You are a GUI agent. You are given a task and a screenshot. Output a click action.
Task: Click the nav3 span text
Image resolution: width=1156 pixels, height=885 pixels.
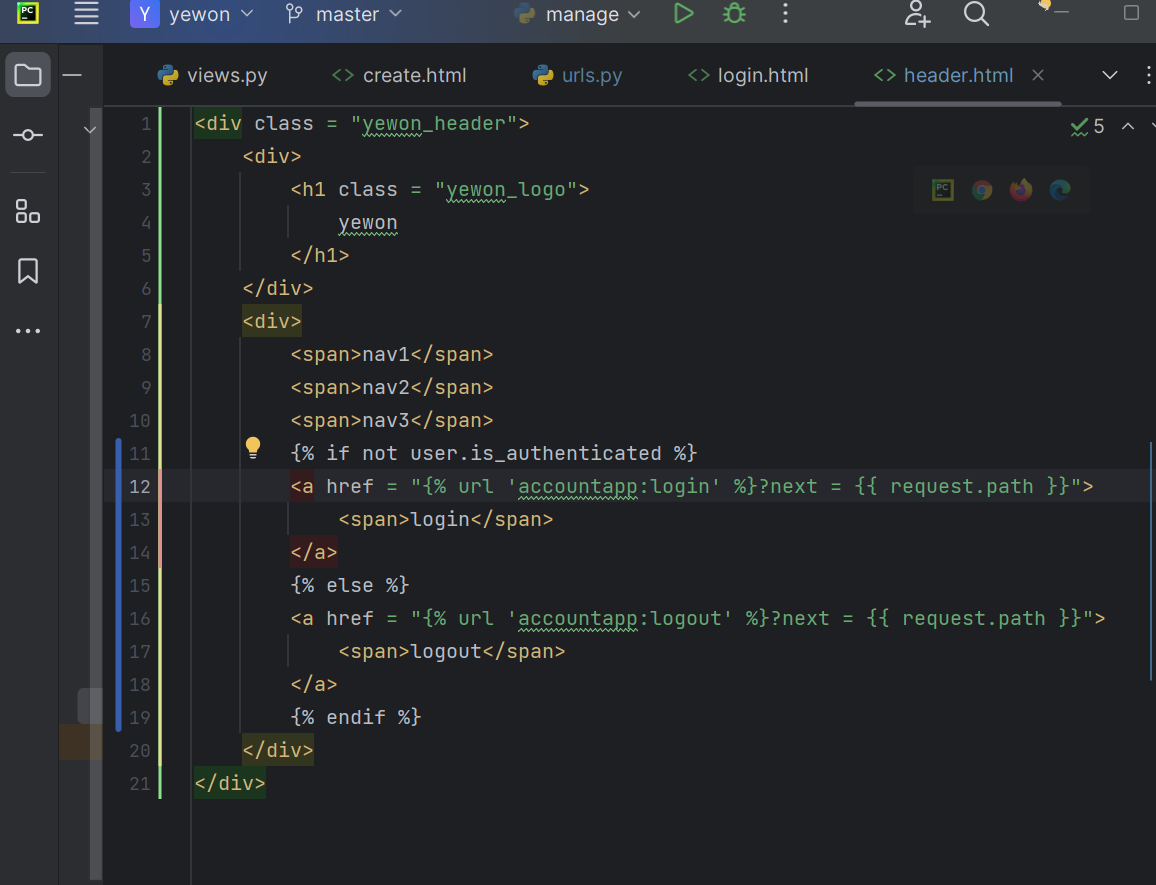point(386,420)
